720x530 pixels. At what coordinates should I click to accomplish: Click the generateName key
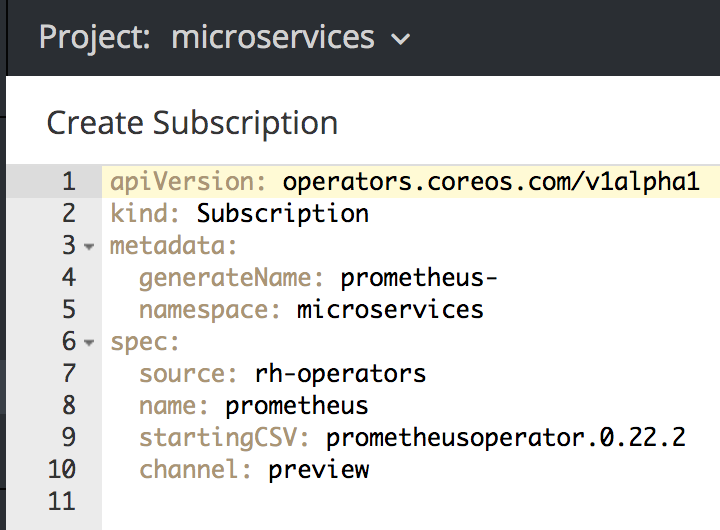click(x=231, y=278)
